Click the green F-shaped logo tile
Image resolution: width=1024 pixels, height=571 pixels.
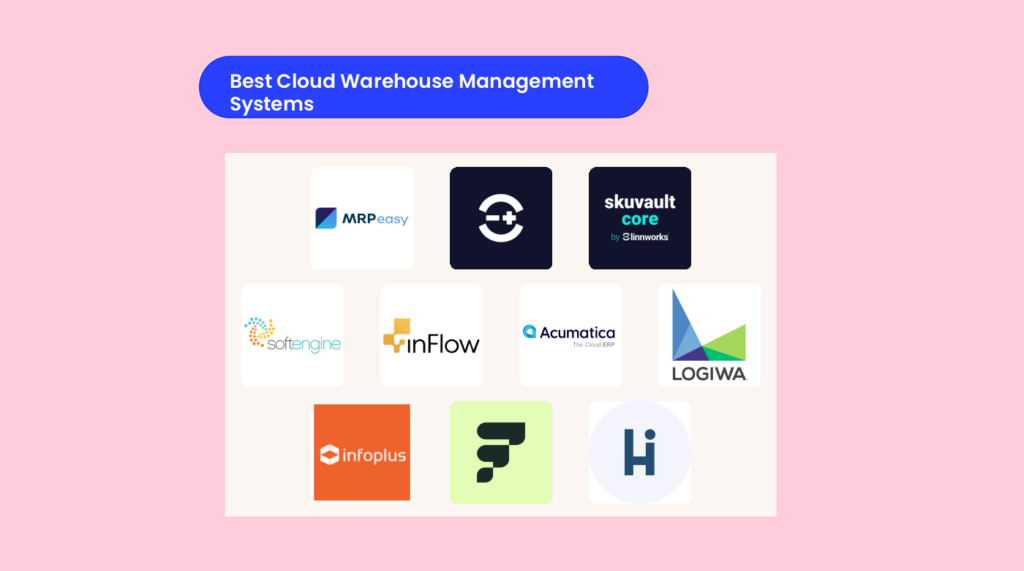tap(501, 453)
